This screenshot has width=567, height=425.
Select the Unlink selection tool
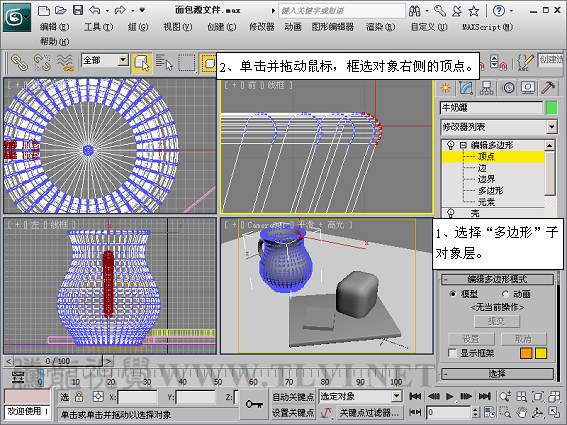click(x=42, y=62)
